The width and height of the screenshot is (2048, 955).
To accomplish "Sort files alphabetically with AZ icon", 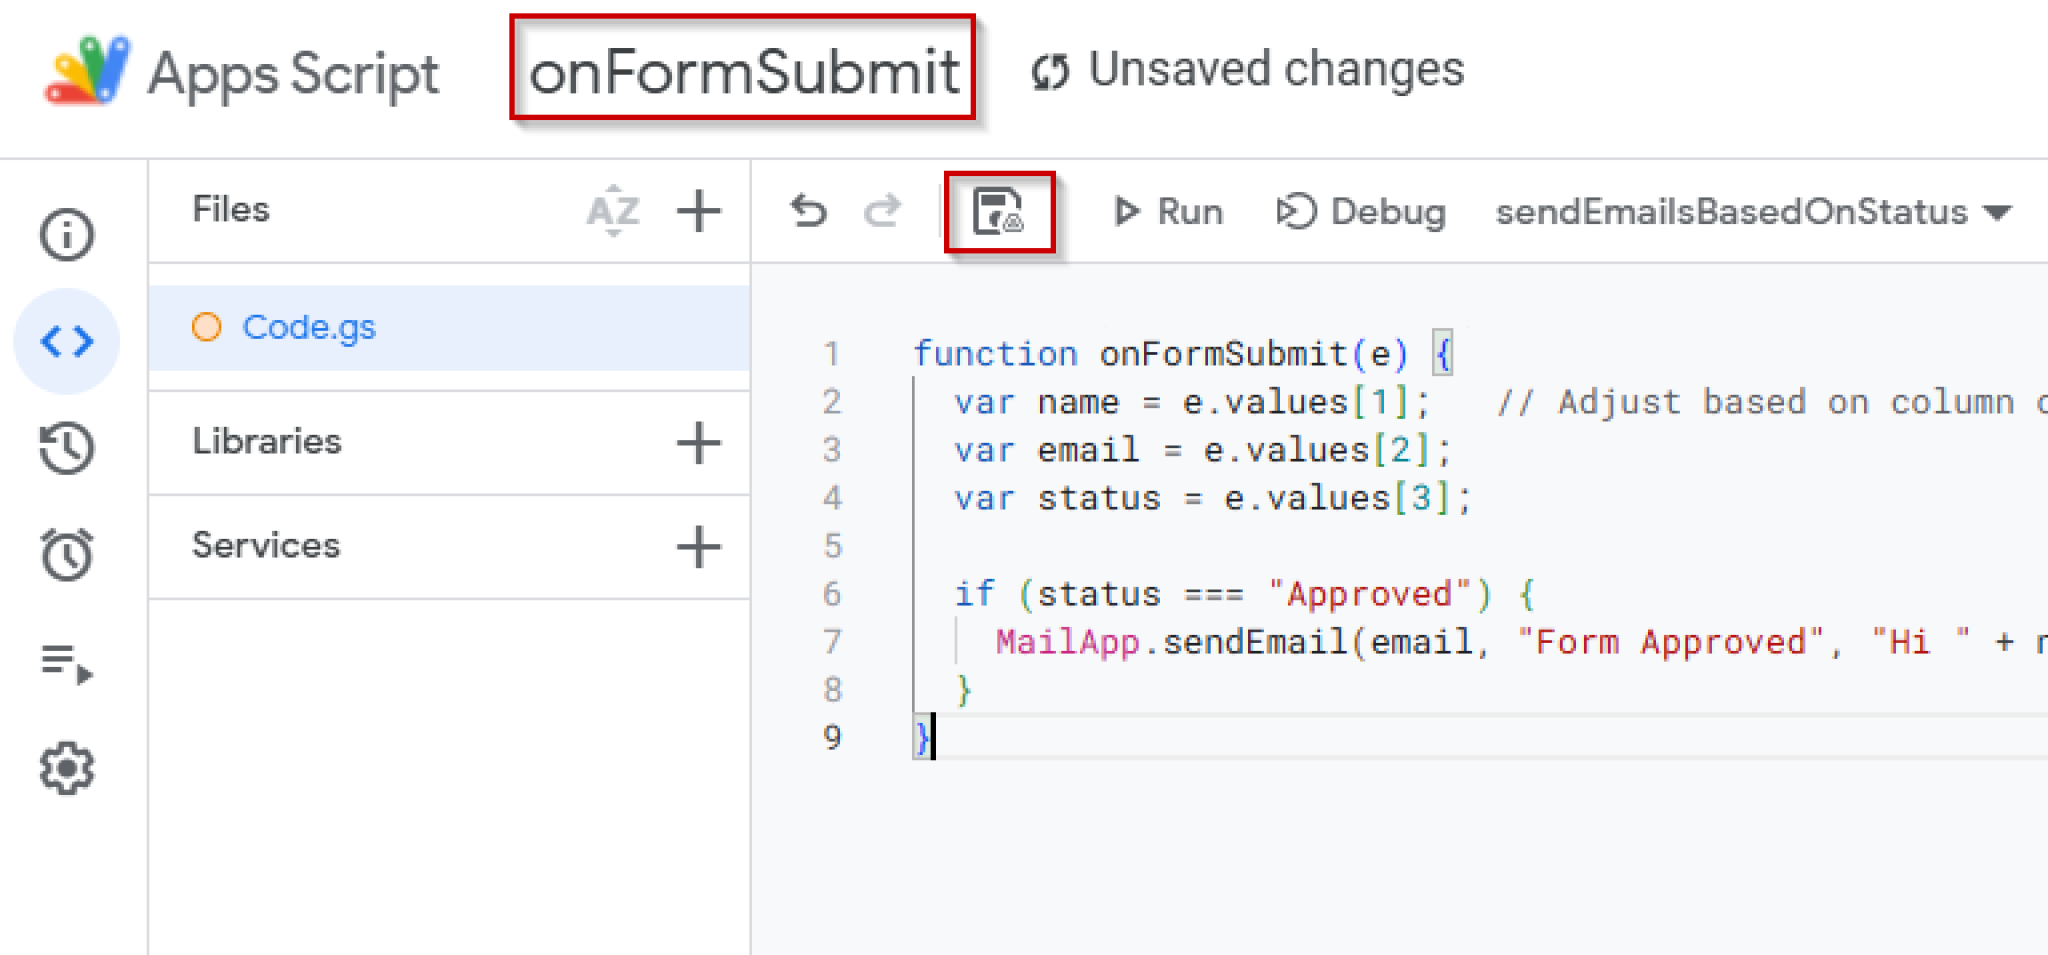I will tap(612, 211).
